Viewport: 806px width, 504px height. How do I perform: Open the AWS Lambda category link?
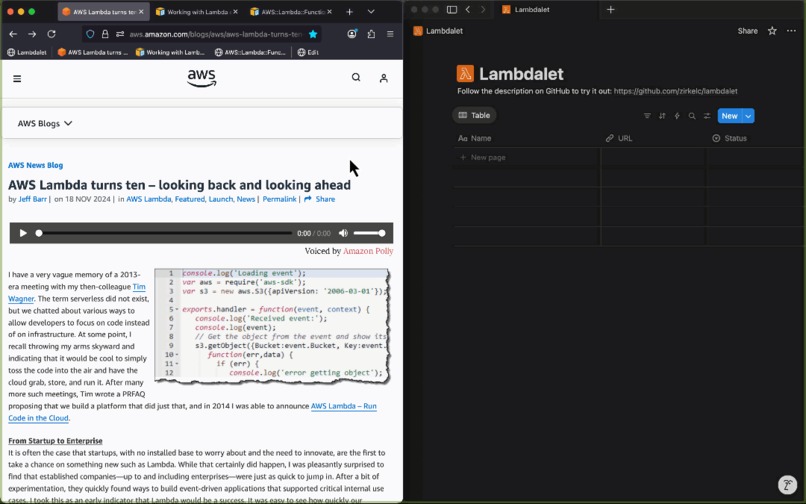point(149,199)
